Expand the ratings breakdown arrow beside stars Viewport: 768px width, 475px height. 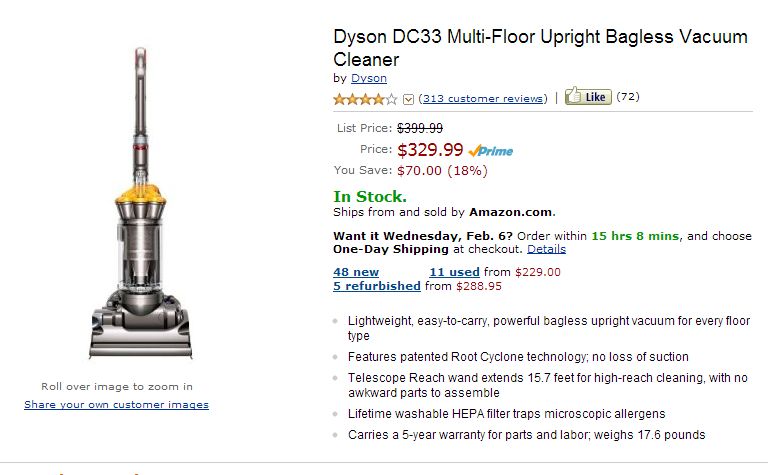click(408, 99)
